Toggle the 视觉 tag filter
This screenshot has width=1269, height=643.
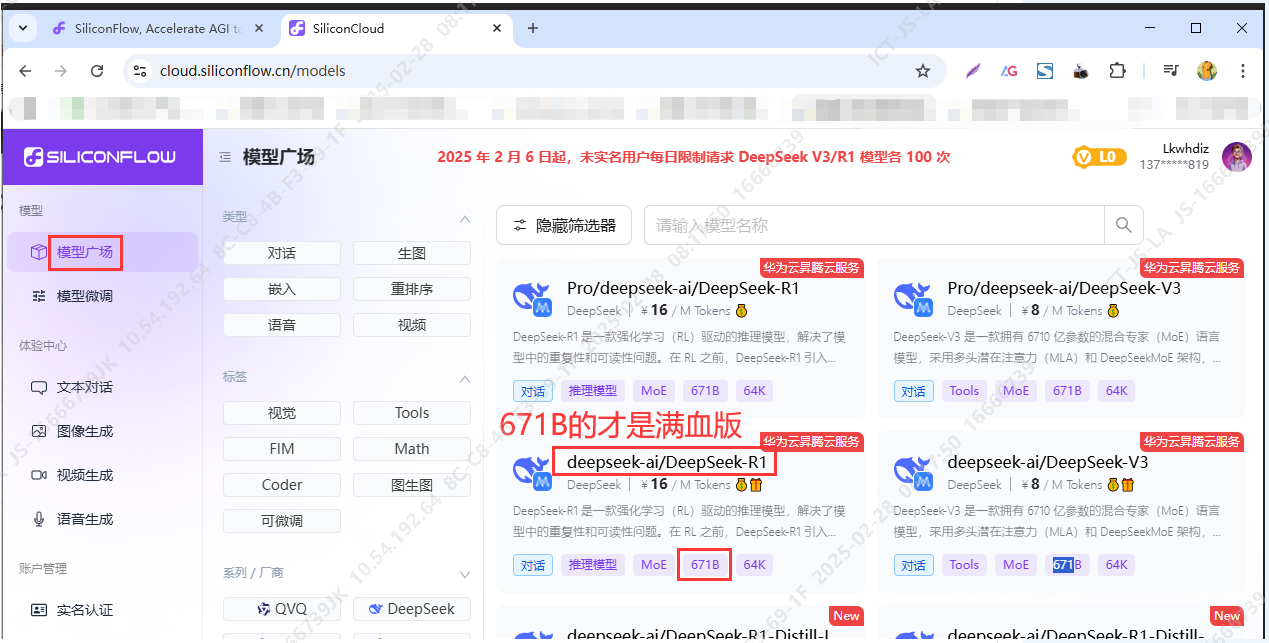click(282, 413)
